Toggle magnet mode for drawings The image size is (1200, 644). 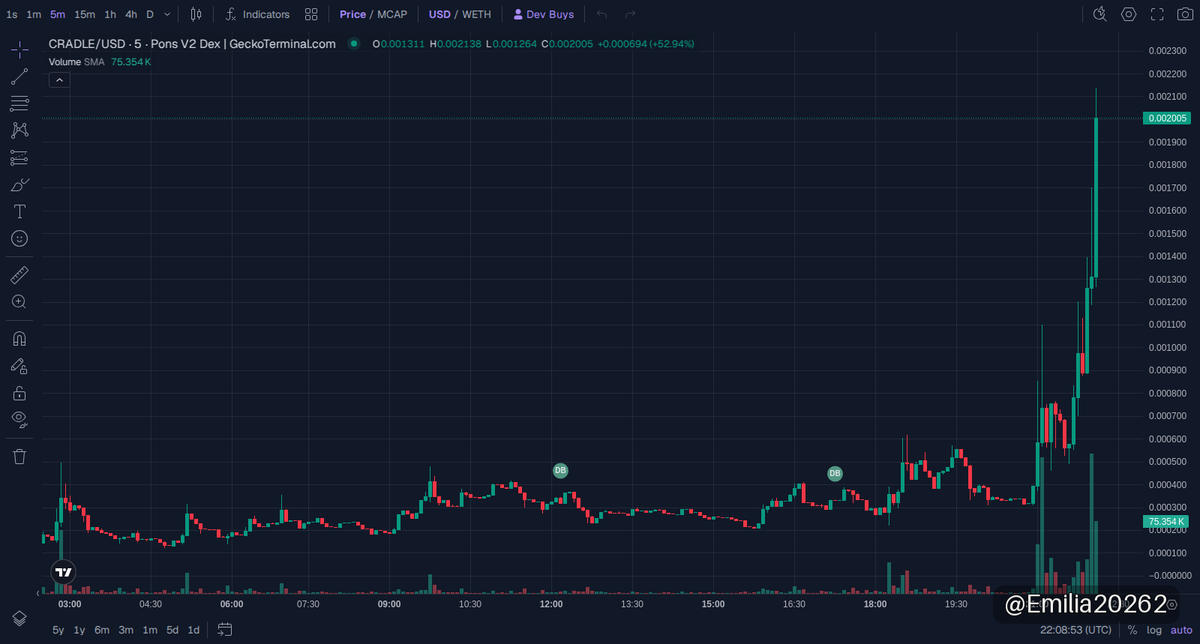[x=19, y=339]
